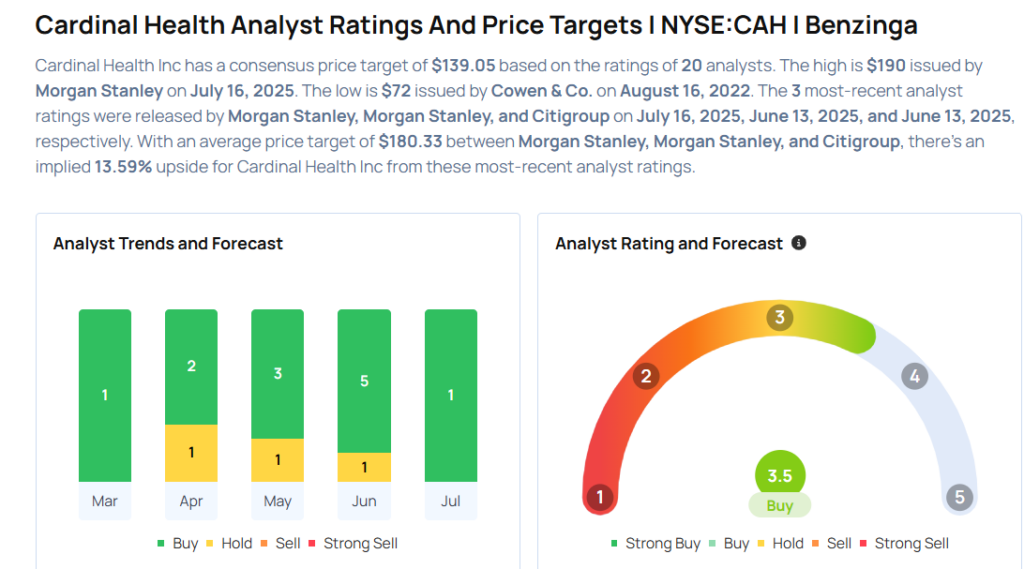Click gauge marker number 5
Image resolution: width=1024 pixels, height=569 pixels.
959,497
